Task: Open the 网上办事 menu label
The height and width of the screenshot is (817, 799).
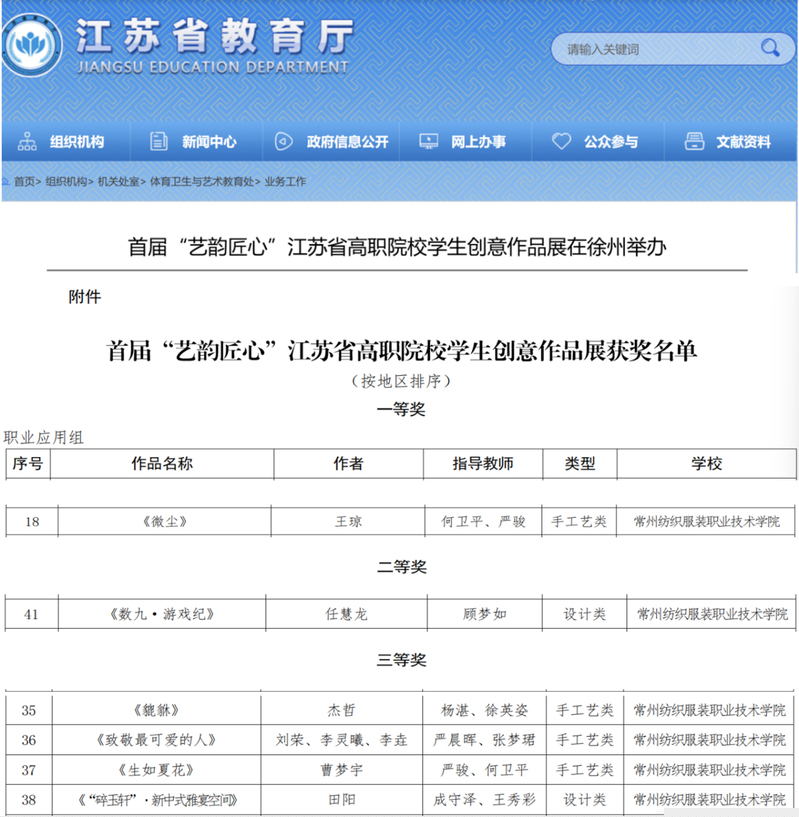Action: click(478, 142)
